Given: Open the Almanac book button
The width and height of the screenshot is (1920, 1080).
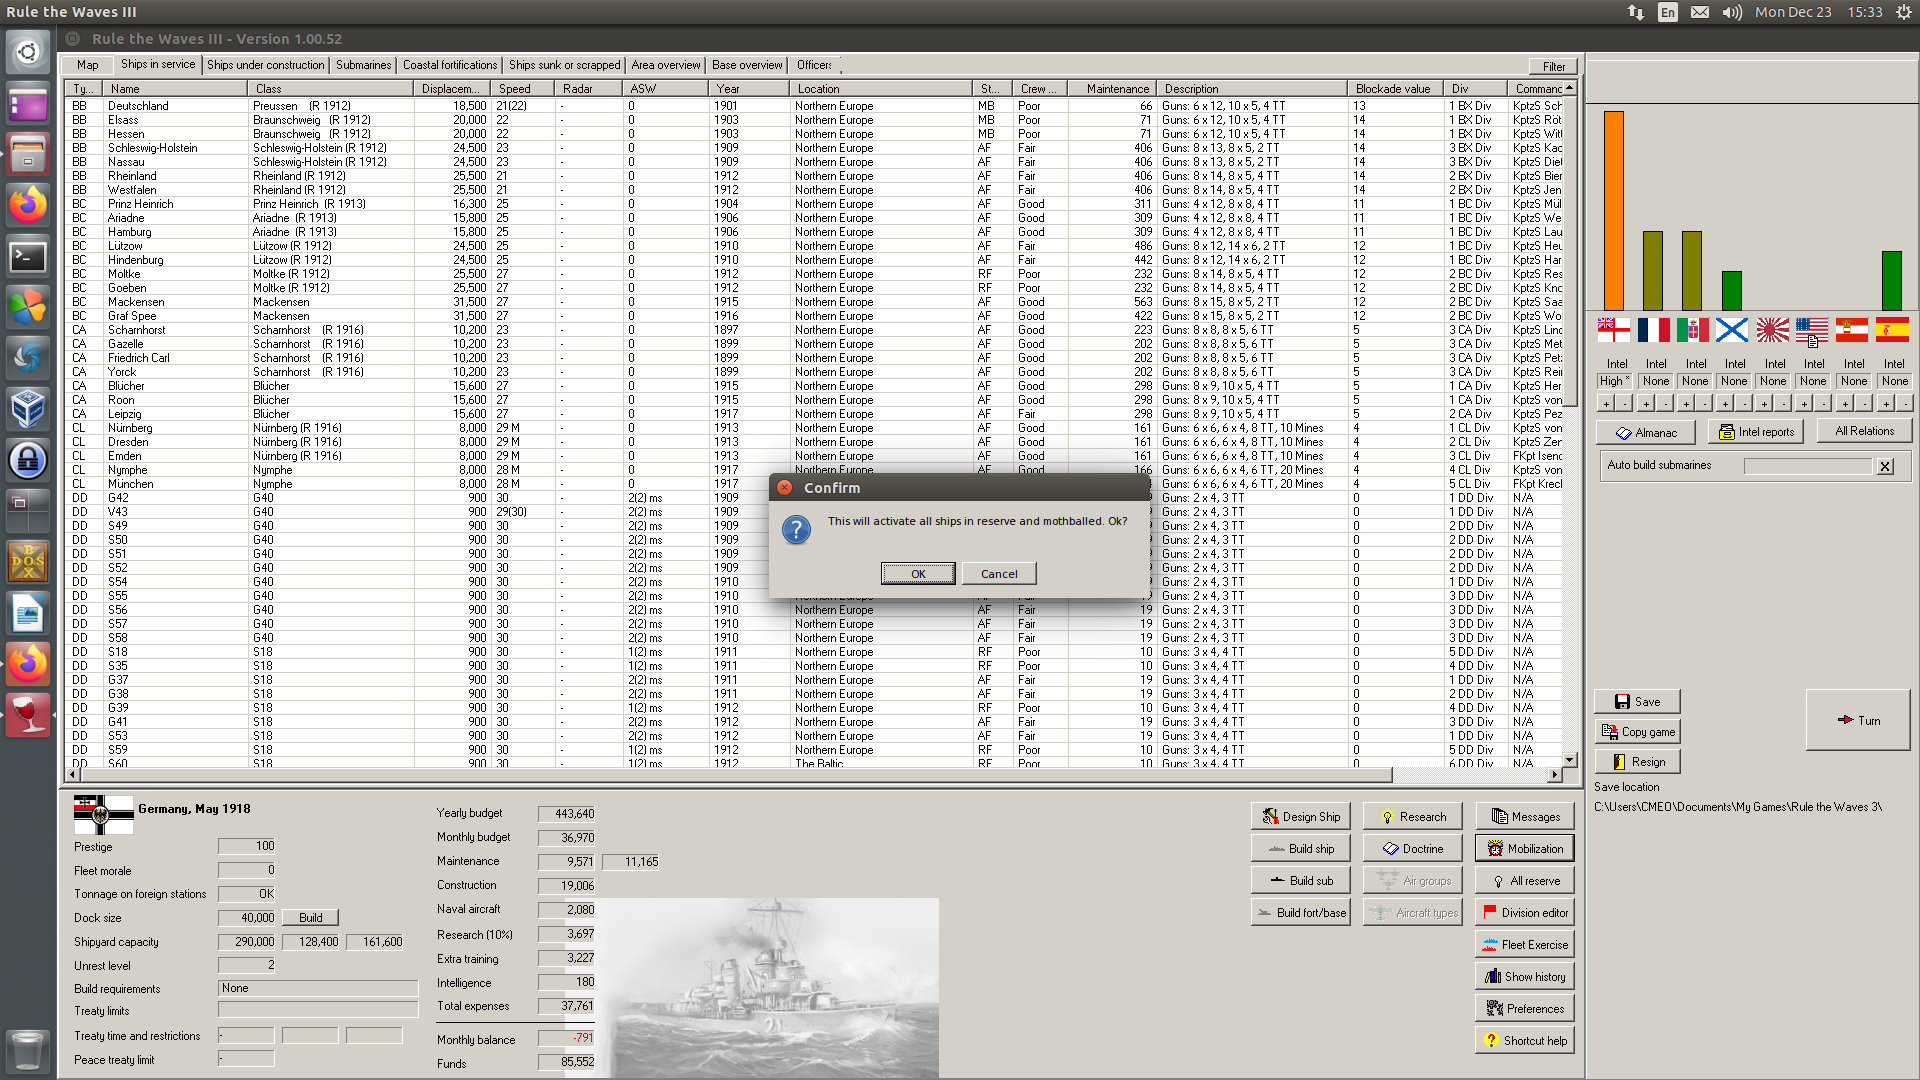Looking at the screenshot, I should point(1645,432).
